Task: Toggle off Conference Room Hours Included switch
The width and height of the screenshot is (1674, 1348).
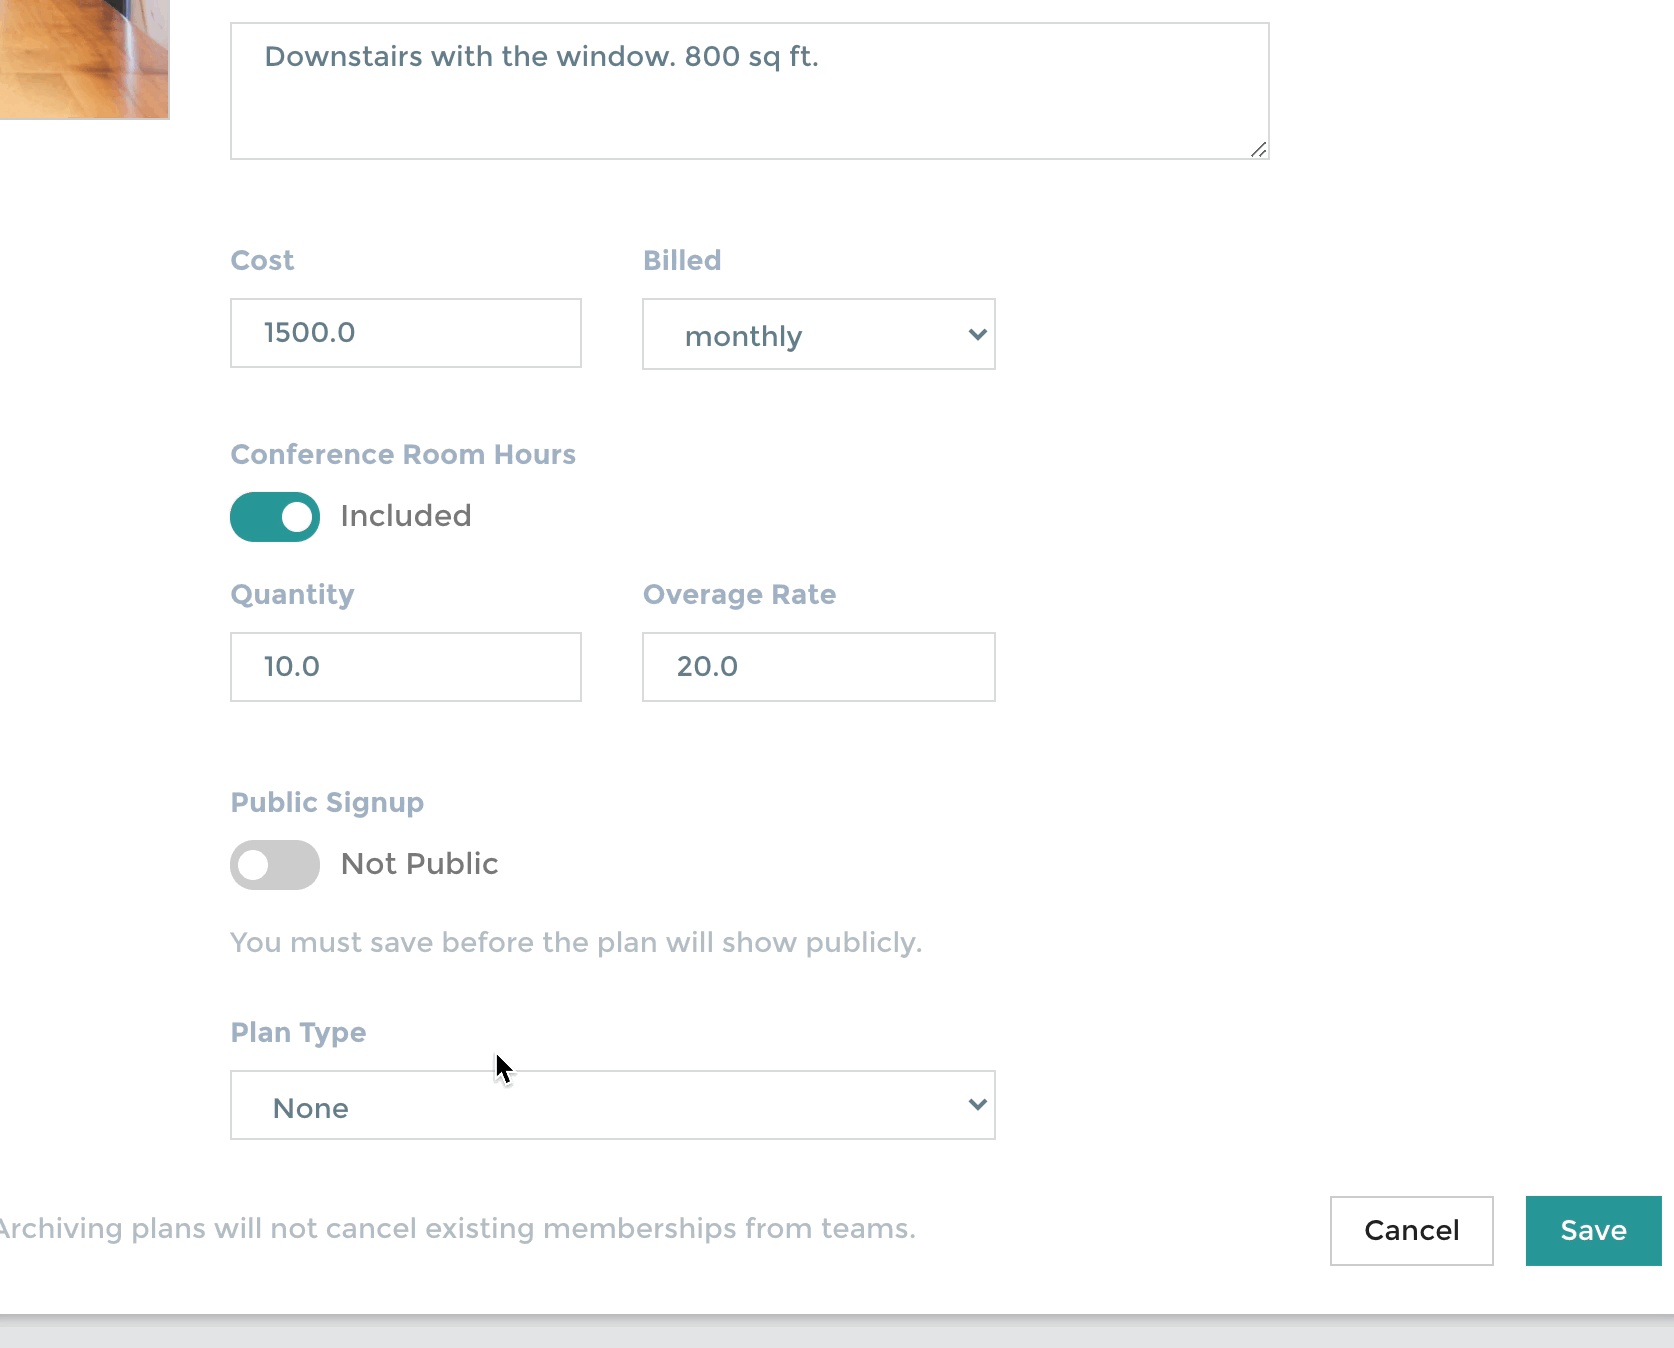Action: tap(274, 516)
